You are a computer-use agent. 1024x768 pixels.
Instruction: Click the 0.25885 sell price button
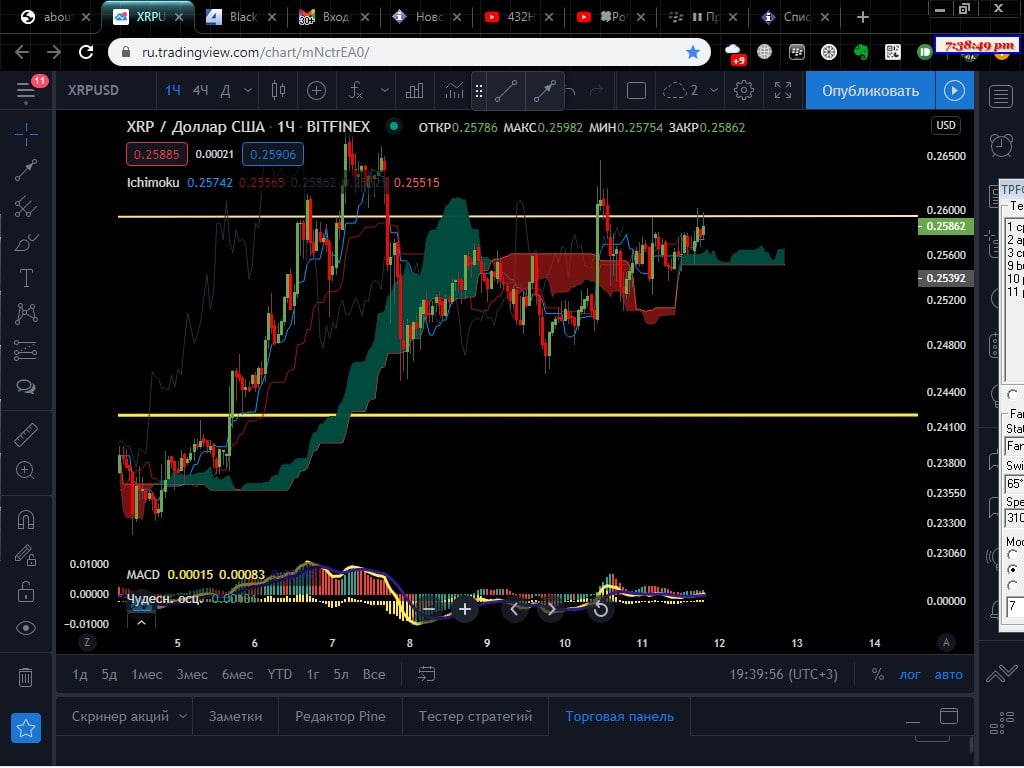click(x=157, y=154)
